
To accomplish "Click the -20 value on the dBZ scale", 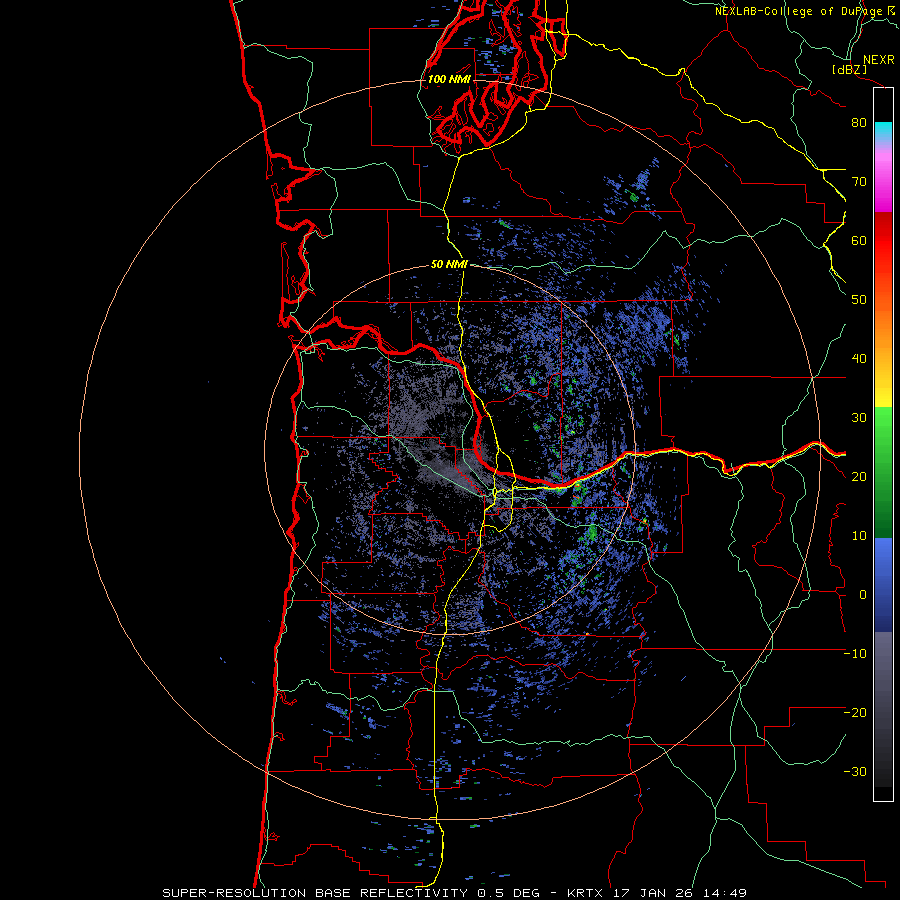I will click(855, 713).
